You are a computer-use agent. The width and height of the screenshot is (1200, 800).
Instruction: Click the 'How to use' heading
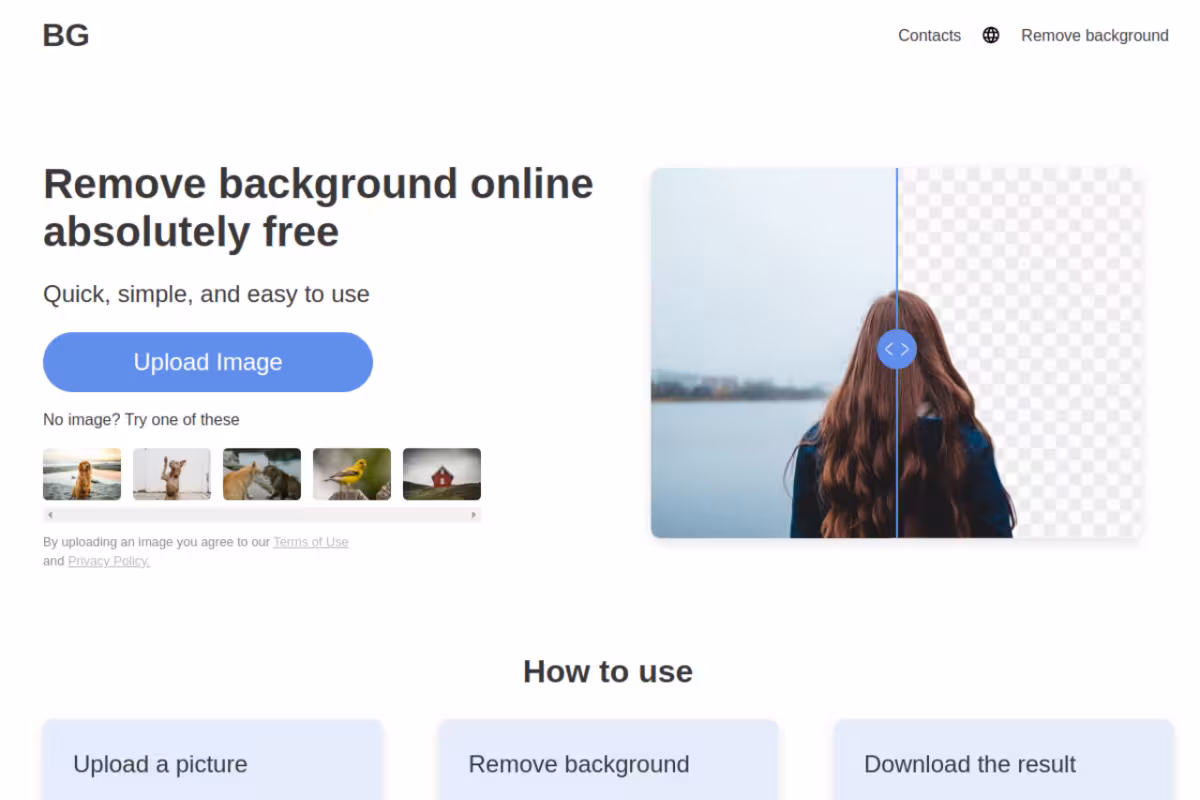[x=608, y=671]
